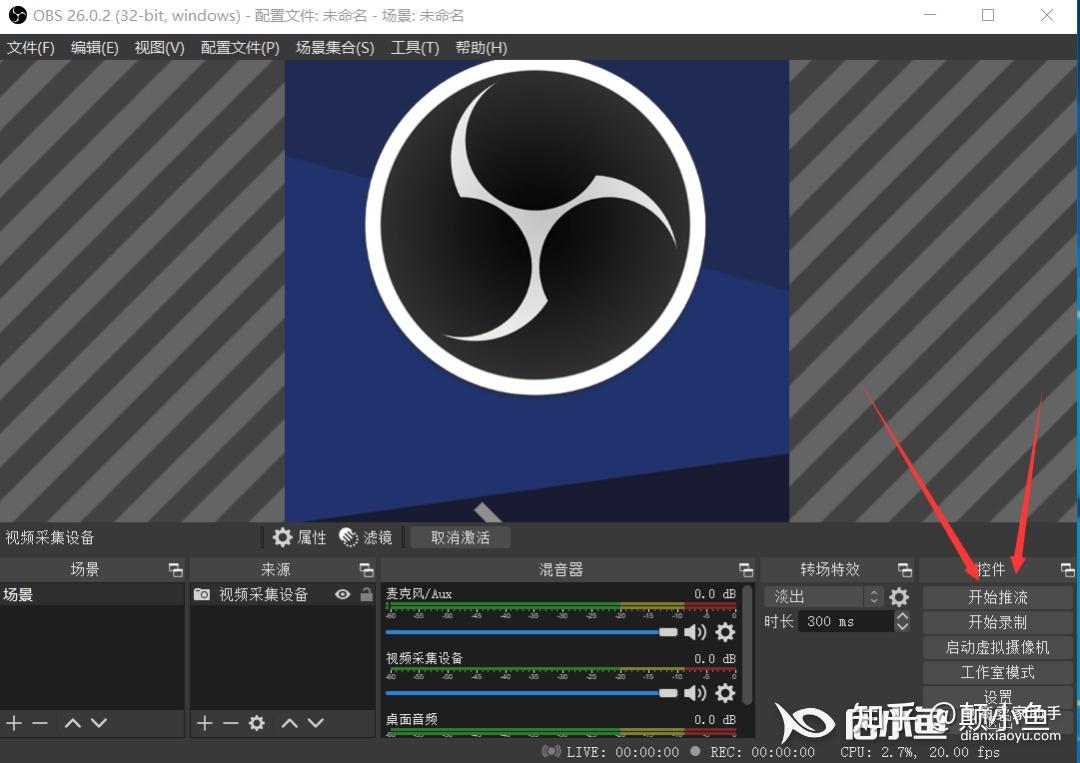The height and width of the screenshot is (763, 1080).
Task: Toggle 启动虚拟摄像机 virtual camera
Action: click(997, 647)
